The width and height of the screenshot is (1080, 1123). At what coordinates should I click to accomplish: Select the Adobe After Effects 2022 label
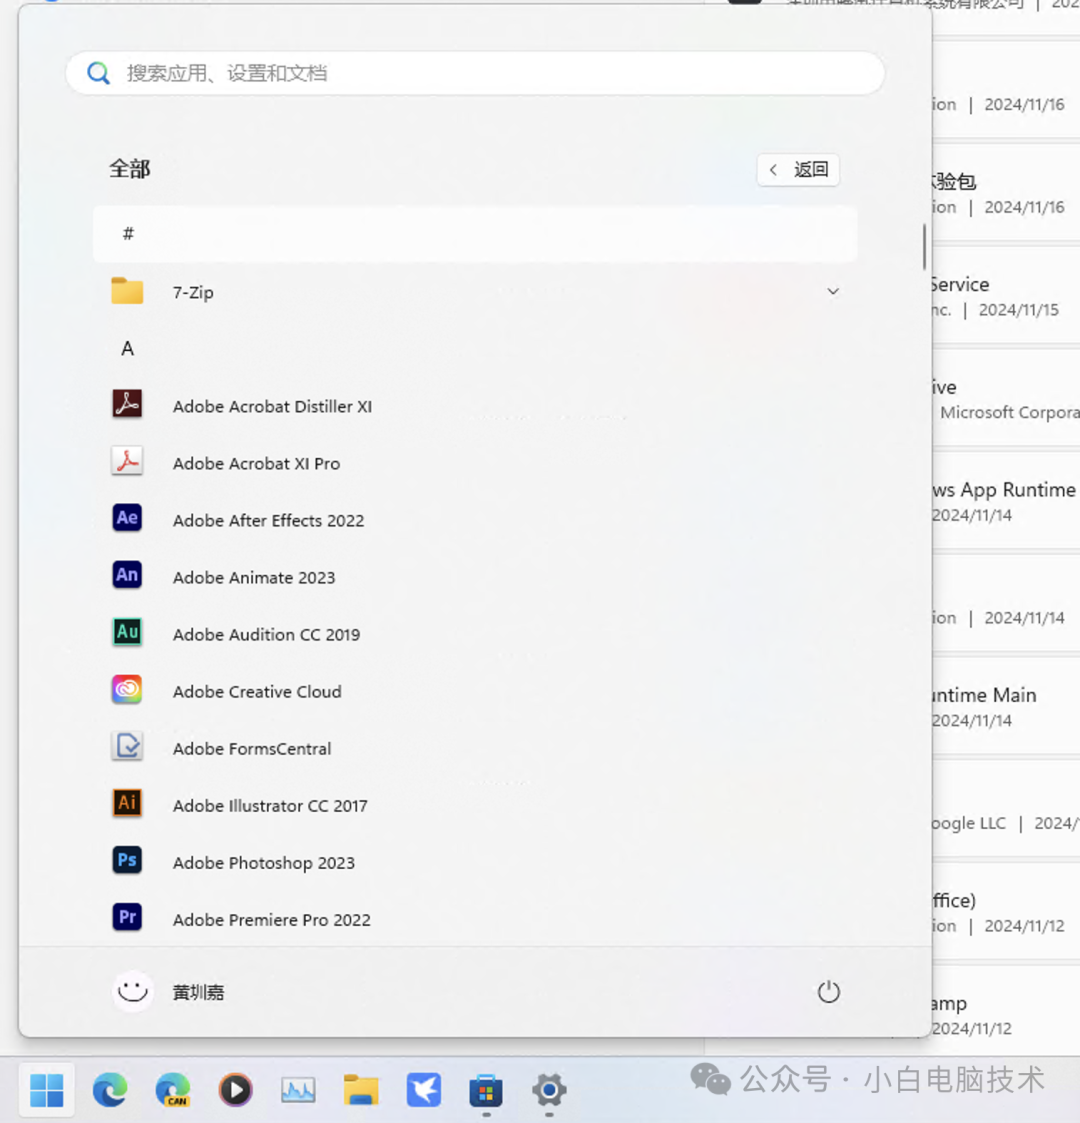[x=269, y=521]
